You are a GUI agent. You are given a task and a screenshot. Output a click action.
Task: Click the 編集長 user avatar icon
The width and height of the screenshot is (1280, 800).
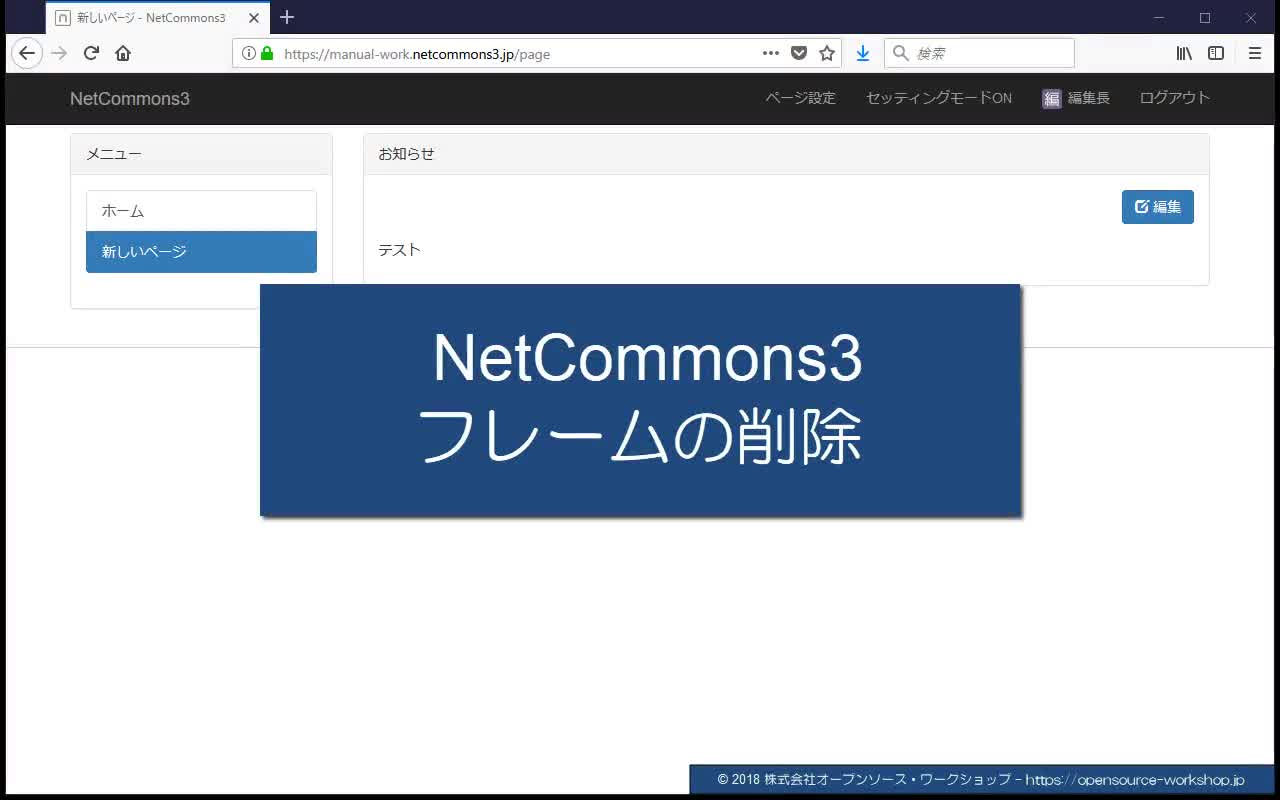(x=1052, y=98)
